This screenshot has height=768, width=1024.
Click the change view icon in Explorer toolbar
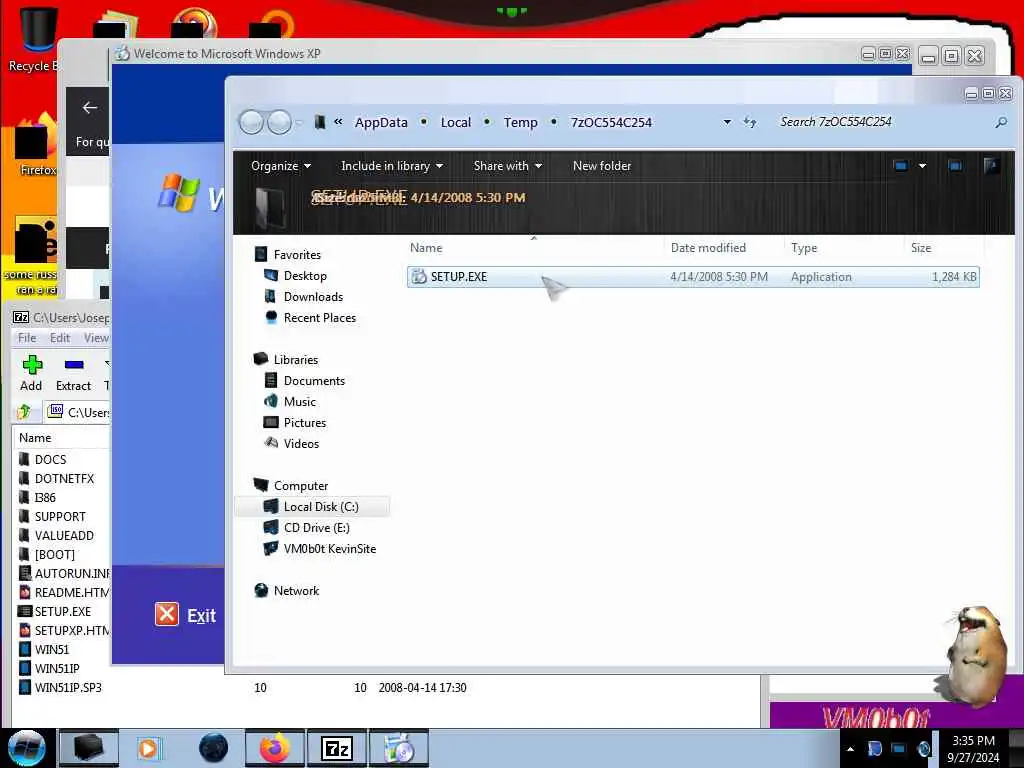pyautogui.click(x=901, y=166)
